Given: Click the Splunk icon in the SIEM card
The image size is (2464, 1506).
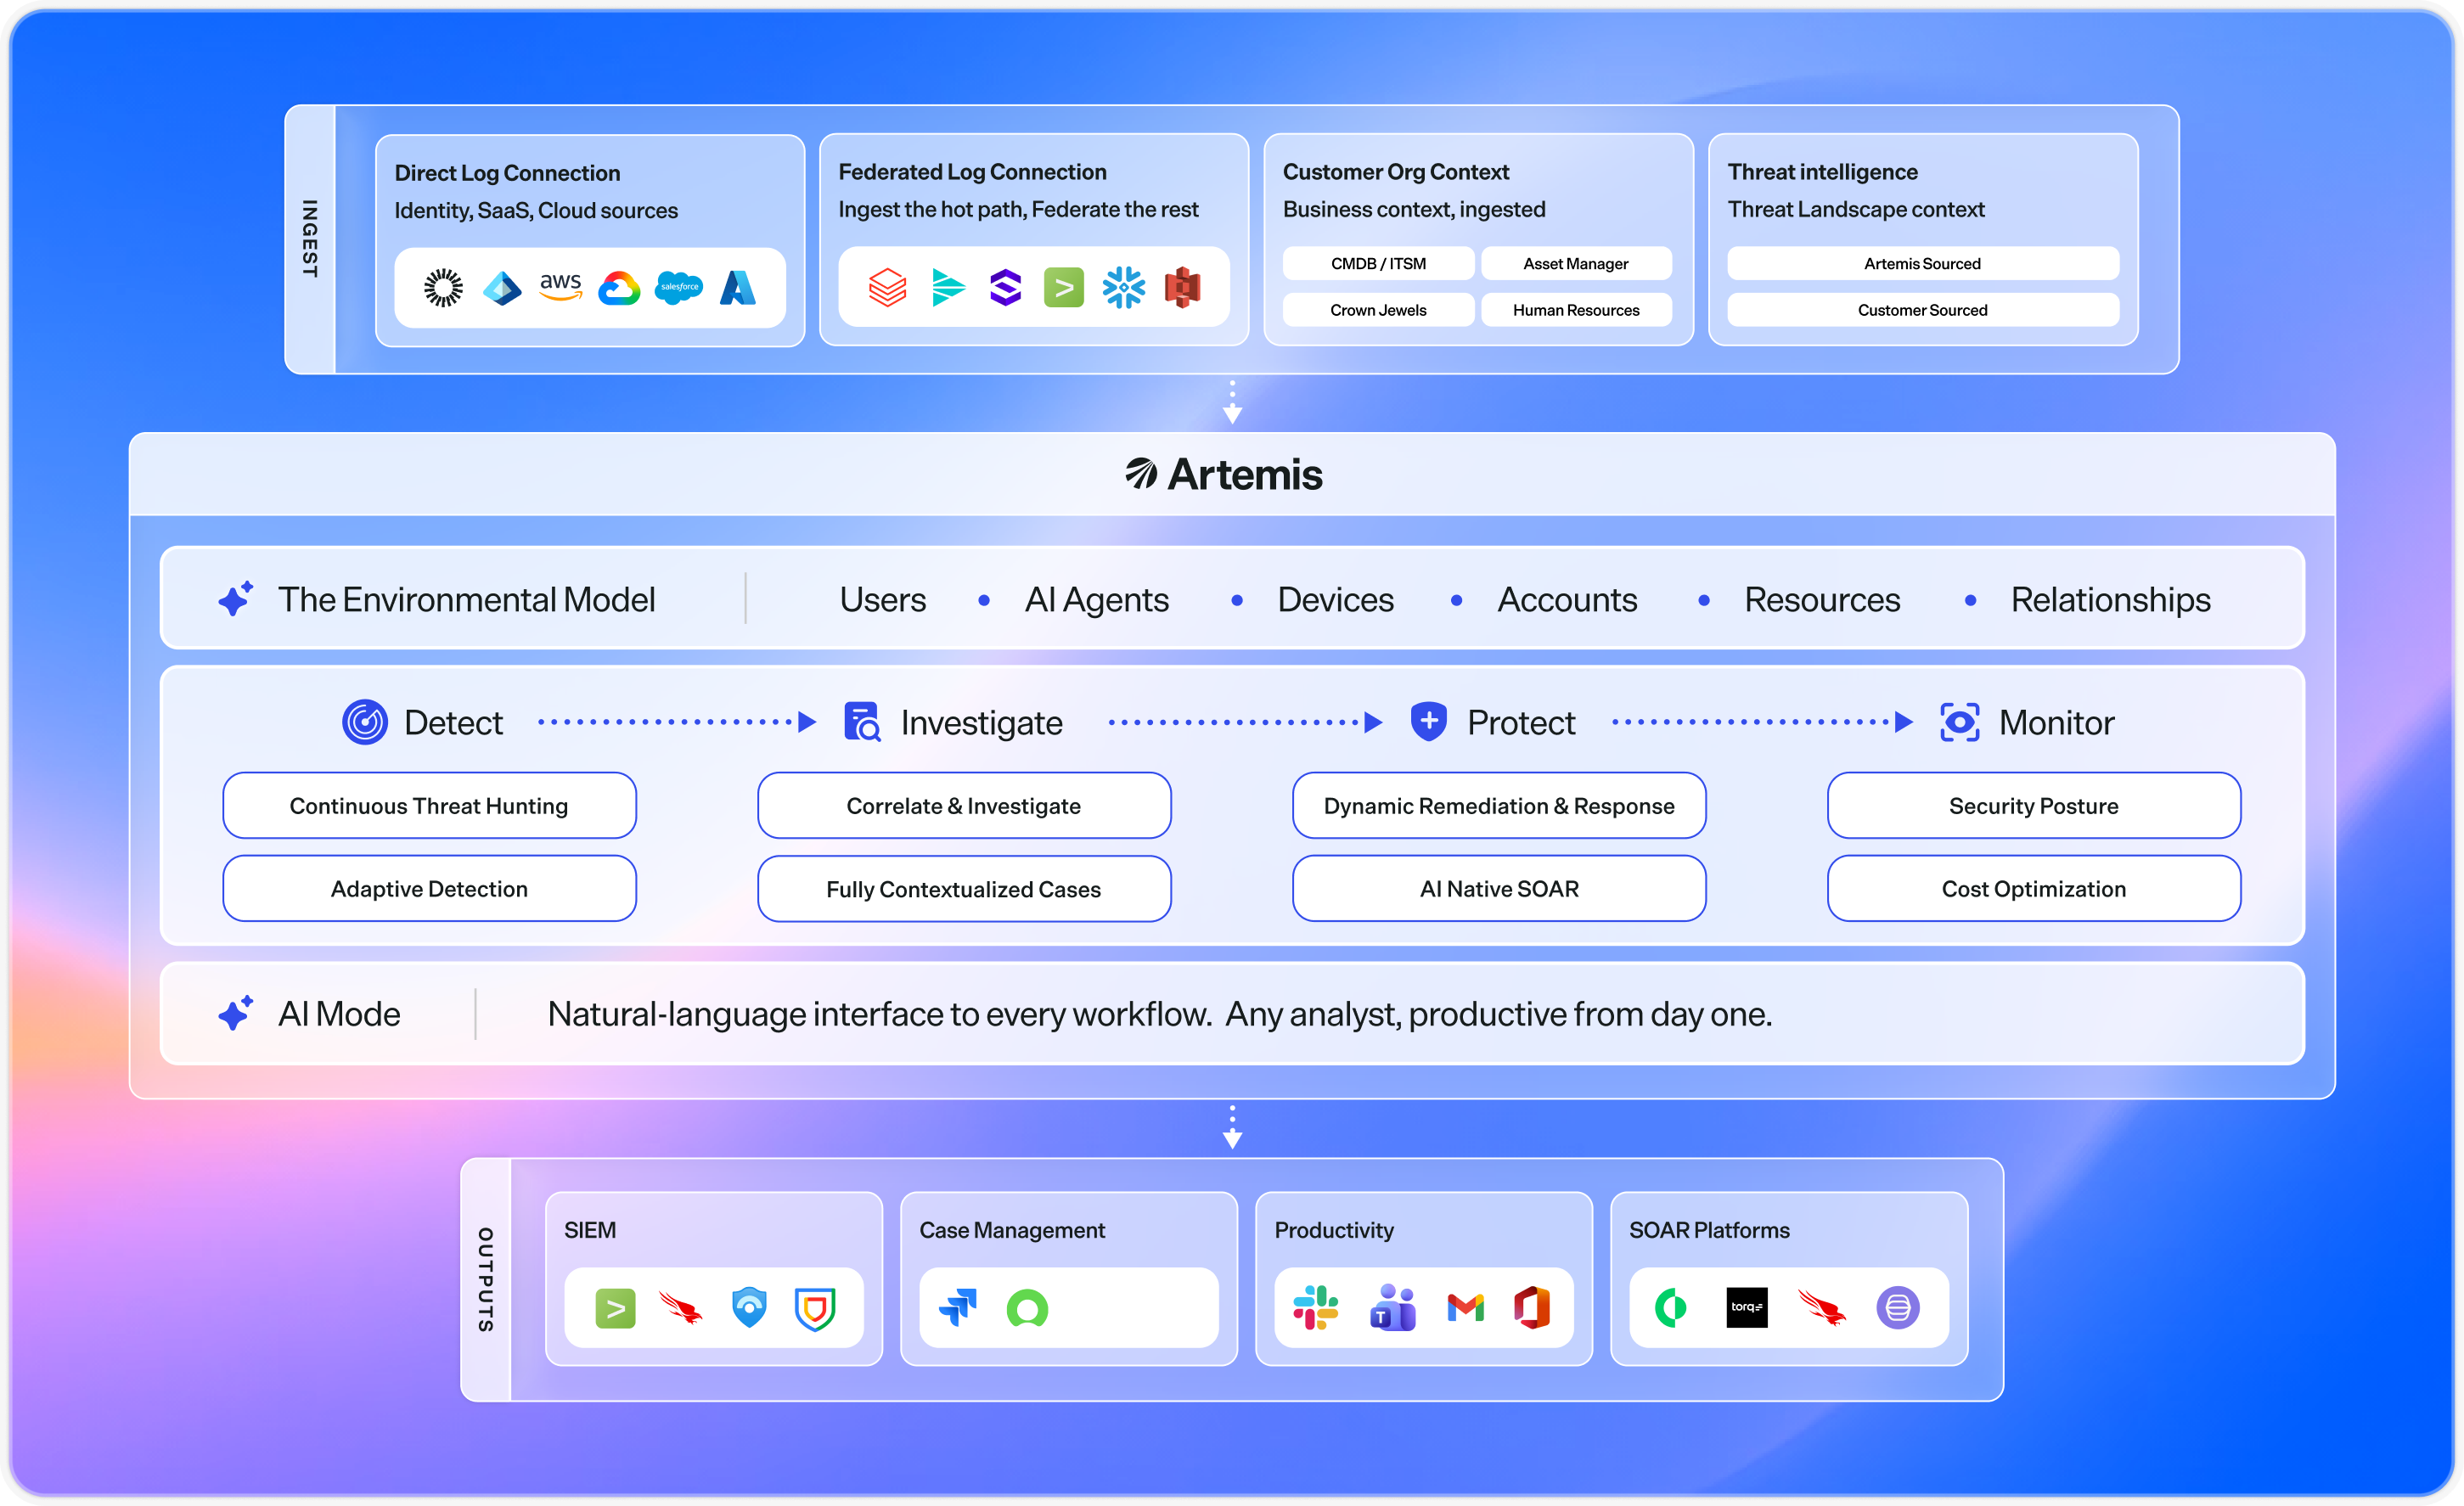Looking at the screenshot, I should (x=616, y=1308).
